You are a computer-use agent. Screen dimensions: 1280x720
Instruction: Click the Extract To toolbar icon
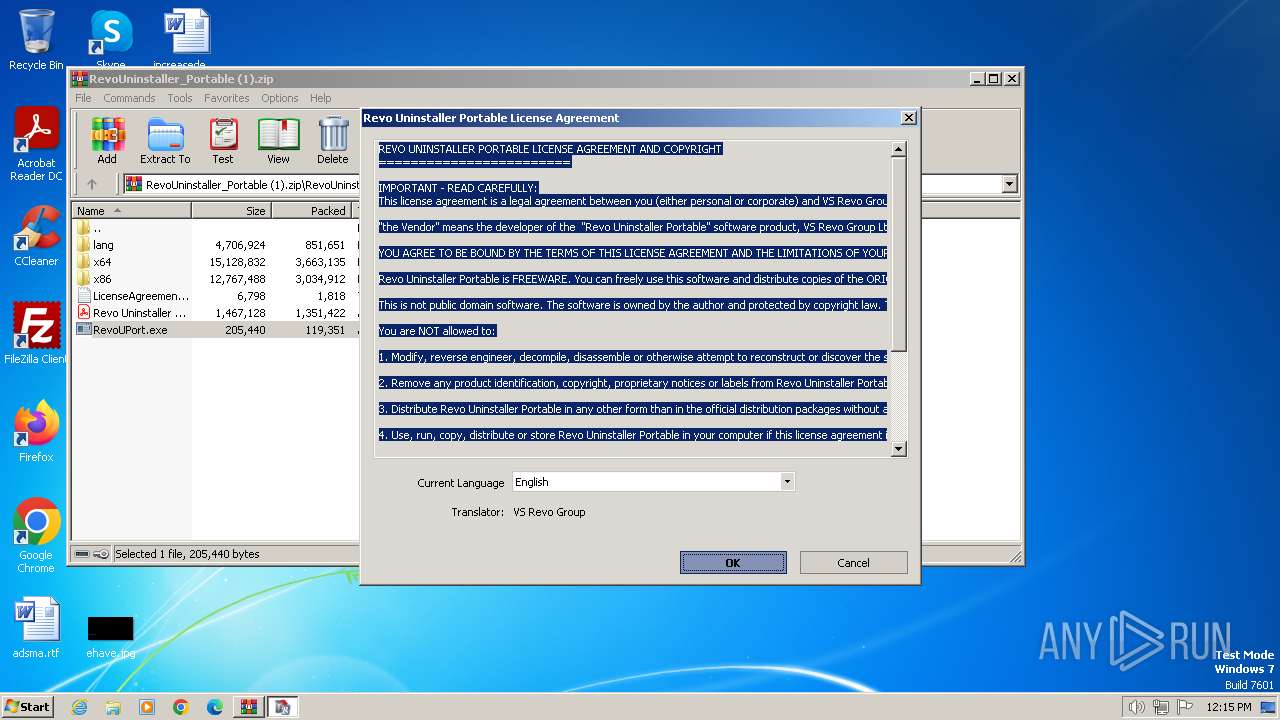click(165, 141)
